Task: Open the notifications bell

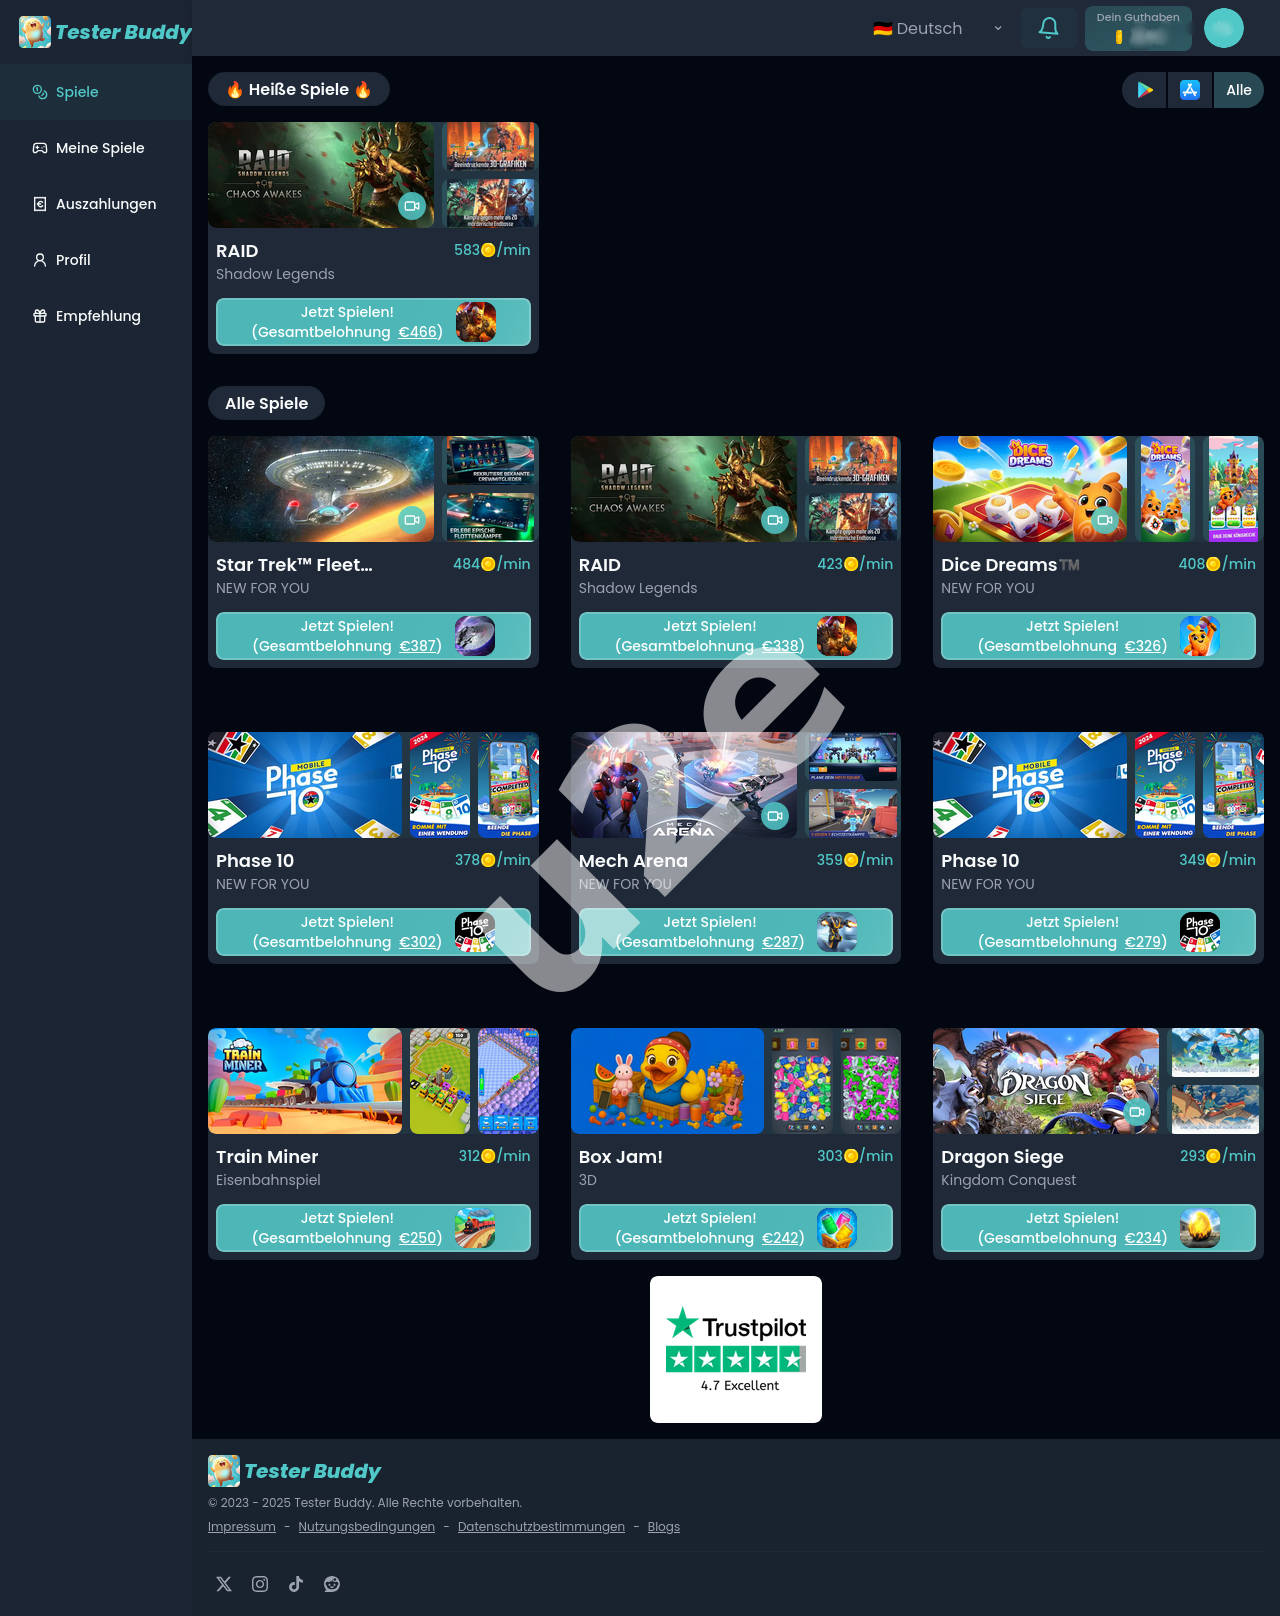Action: [1048, 28]
